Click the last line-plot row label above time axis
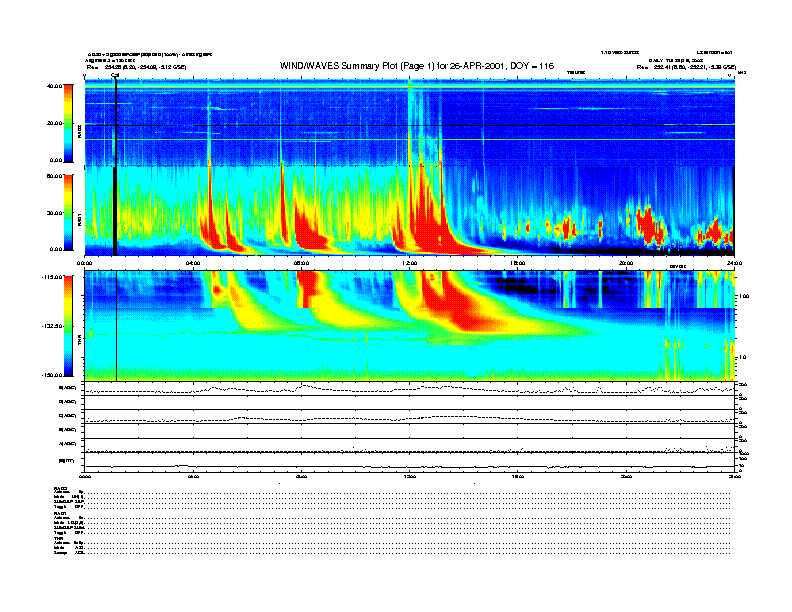Screen dimensions: 792x612 tap(66, 461)
